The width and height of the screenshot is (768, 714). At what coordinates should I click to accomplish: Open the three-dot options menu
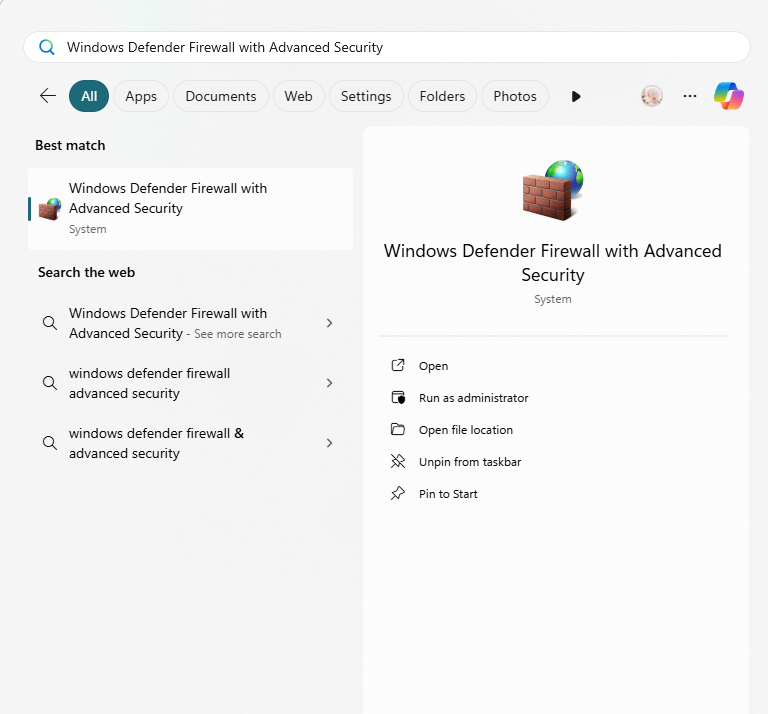[690, 96]
